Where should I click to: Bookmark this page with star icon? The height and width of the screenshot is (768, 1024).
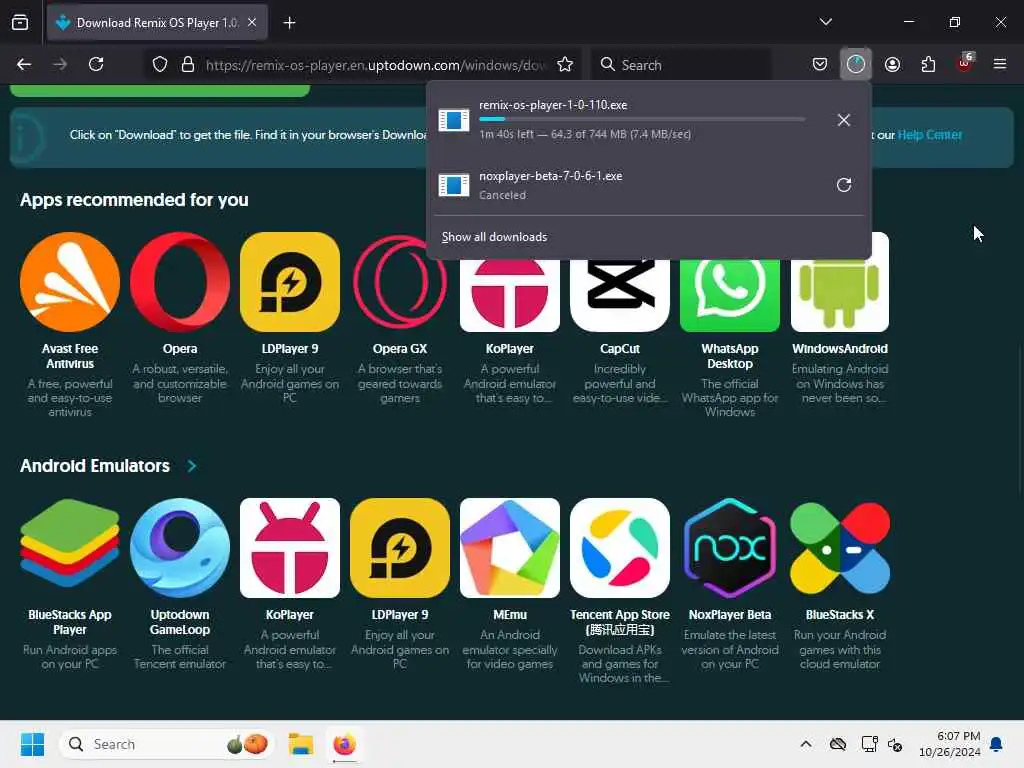(x=565, y=64)
